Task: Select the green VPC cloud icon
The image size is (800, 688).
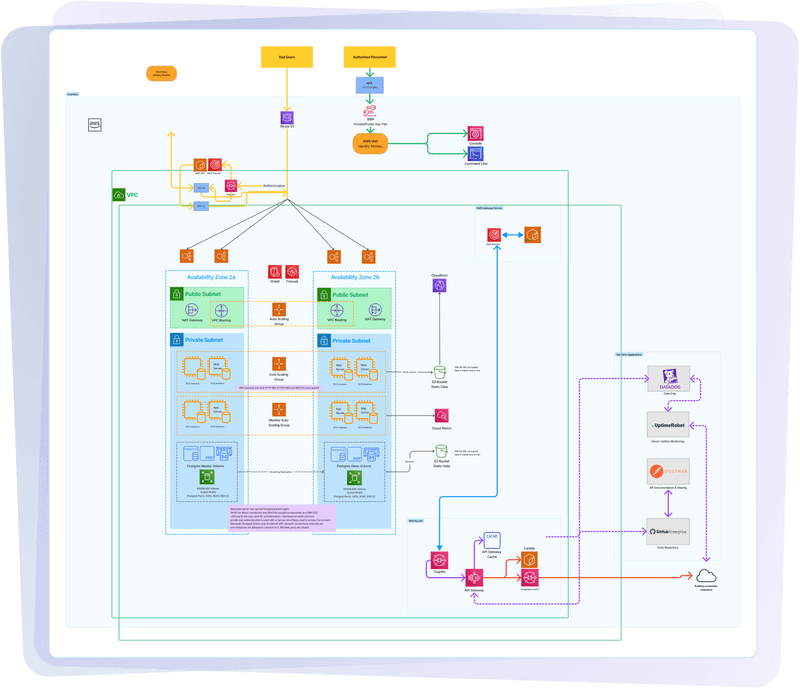Action: (x=118, y=194)
